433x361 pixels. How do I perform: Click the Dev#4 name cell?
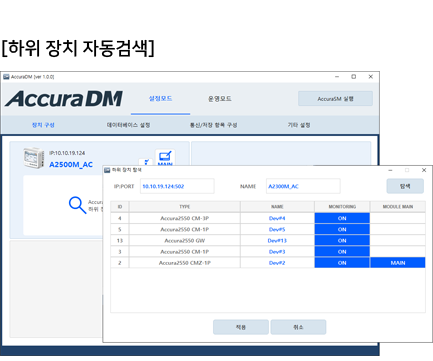[277, 218]
